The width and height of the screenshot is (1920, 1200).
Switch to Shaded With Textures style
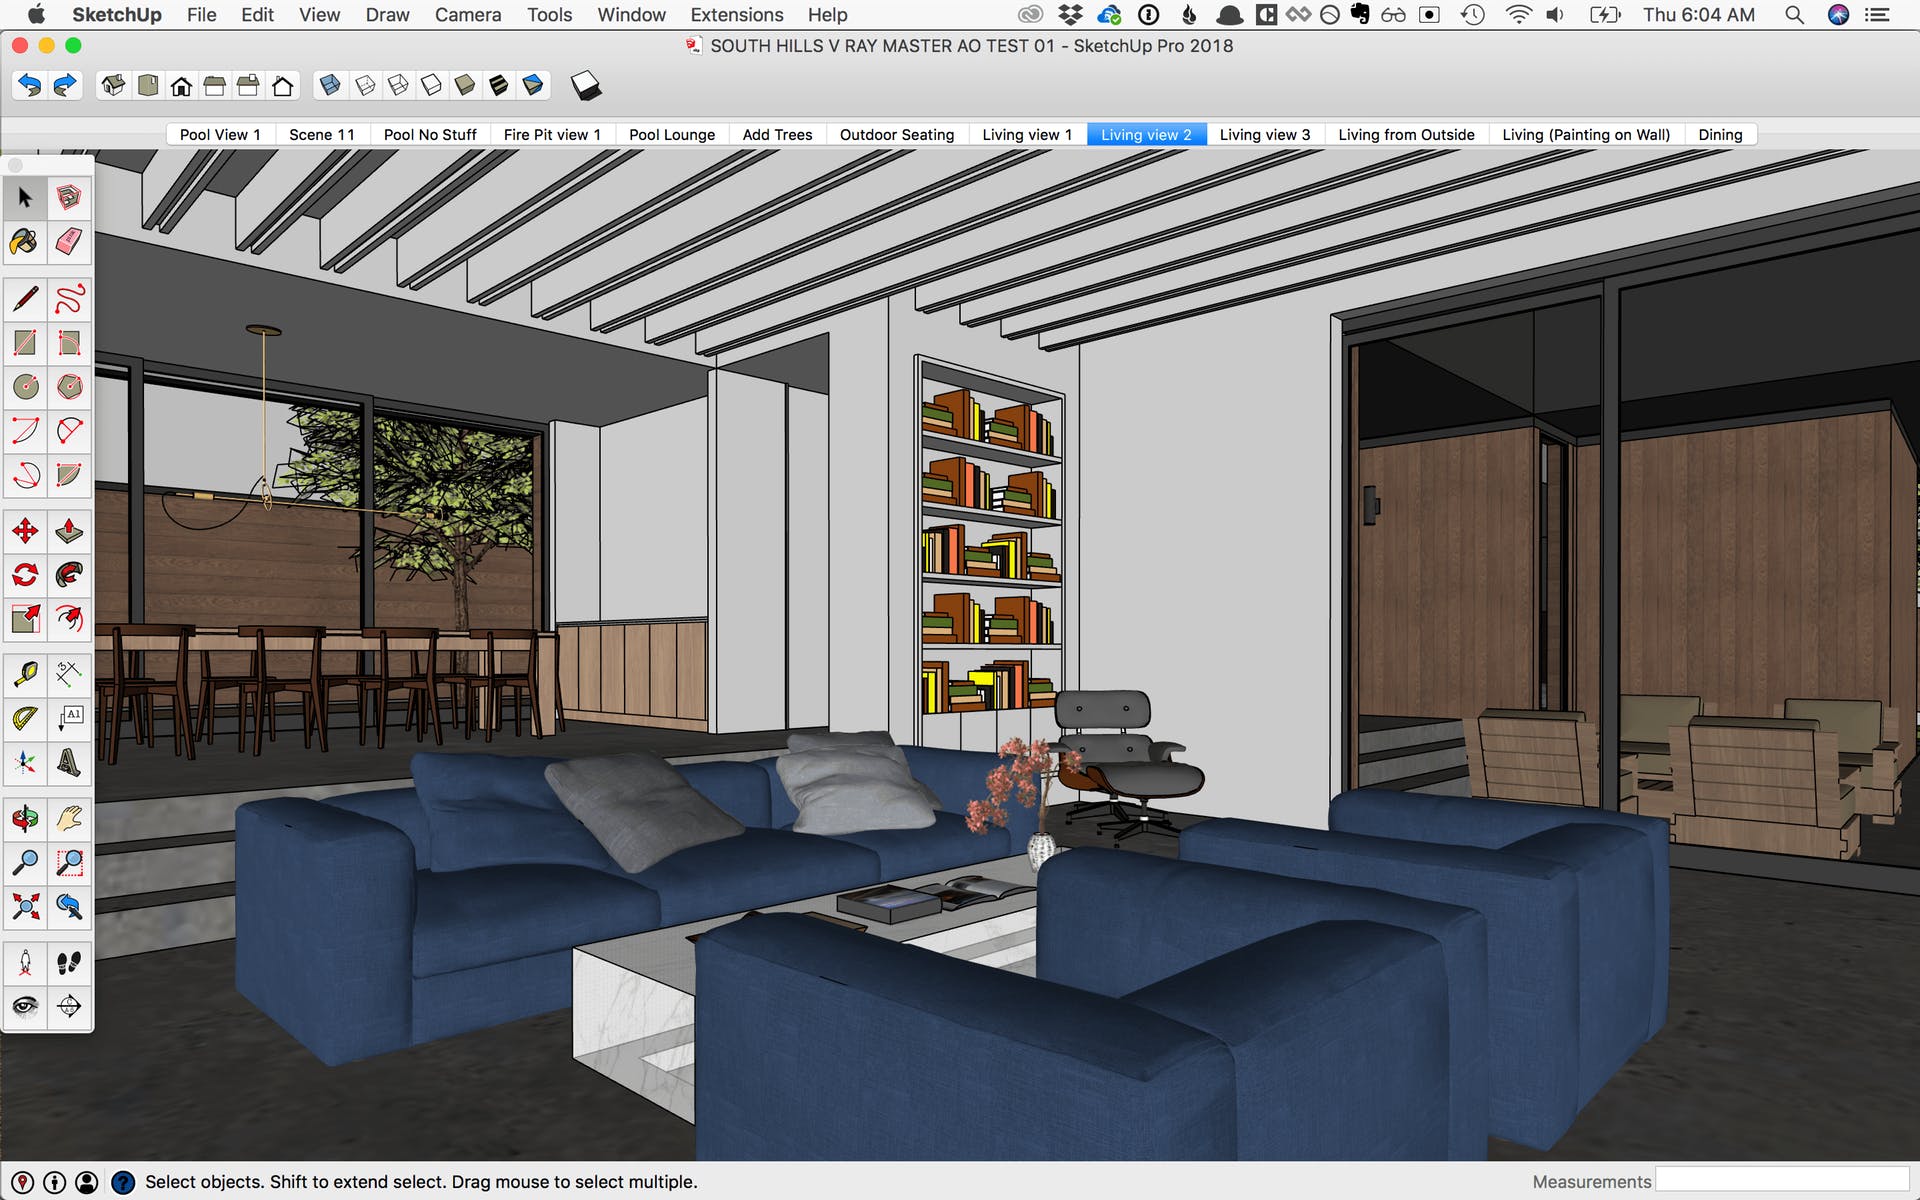point(498,86)
